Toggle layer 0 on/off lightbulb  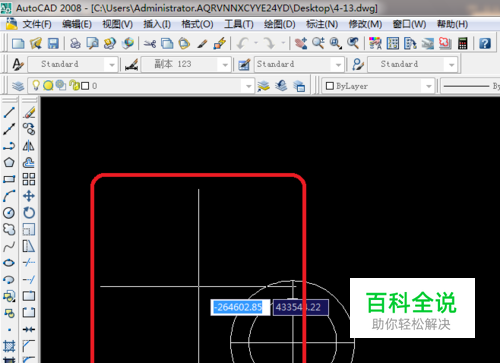[x=36, y=85]
